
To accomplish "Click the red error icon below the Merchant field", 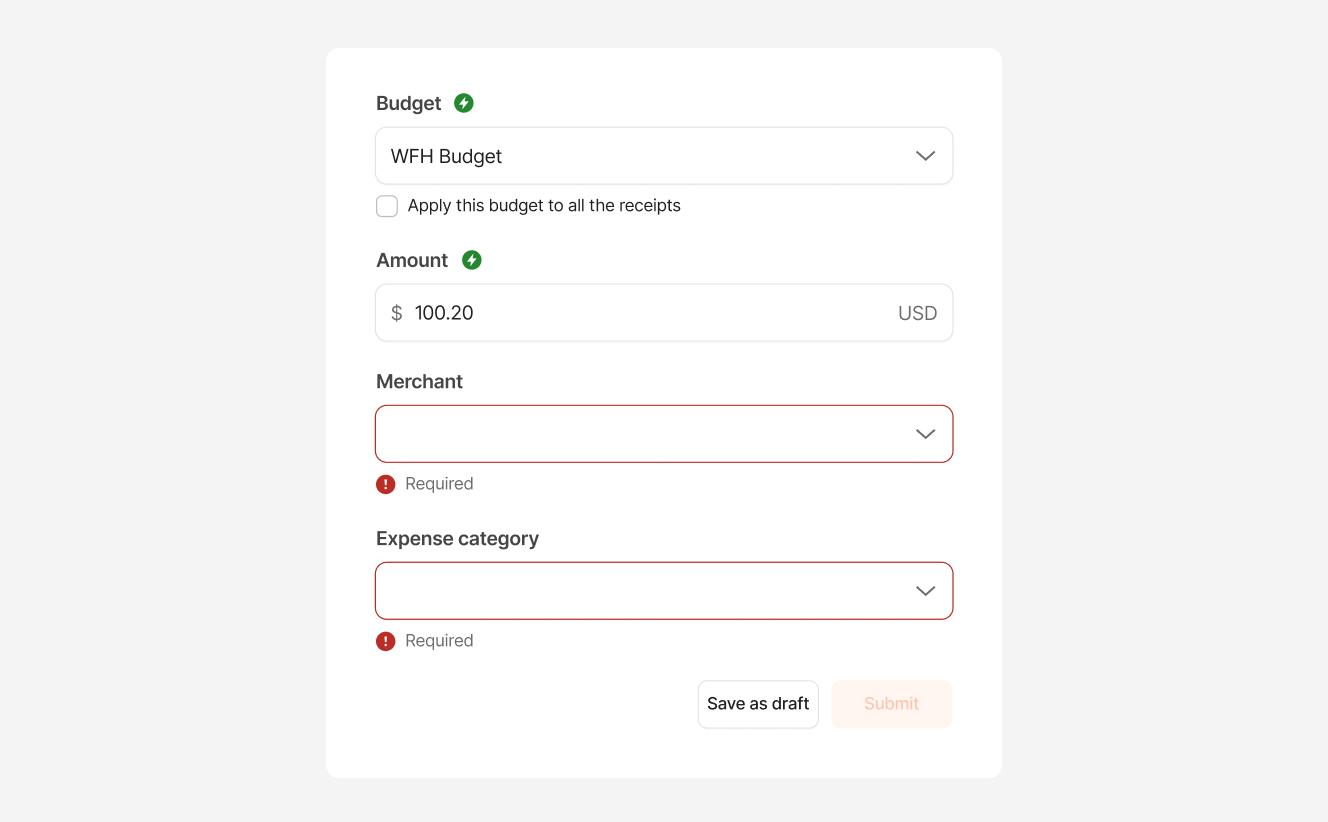I will click(x=386, y=484).
